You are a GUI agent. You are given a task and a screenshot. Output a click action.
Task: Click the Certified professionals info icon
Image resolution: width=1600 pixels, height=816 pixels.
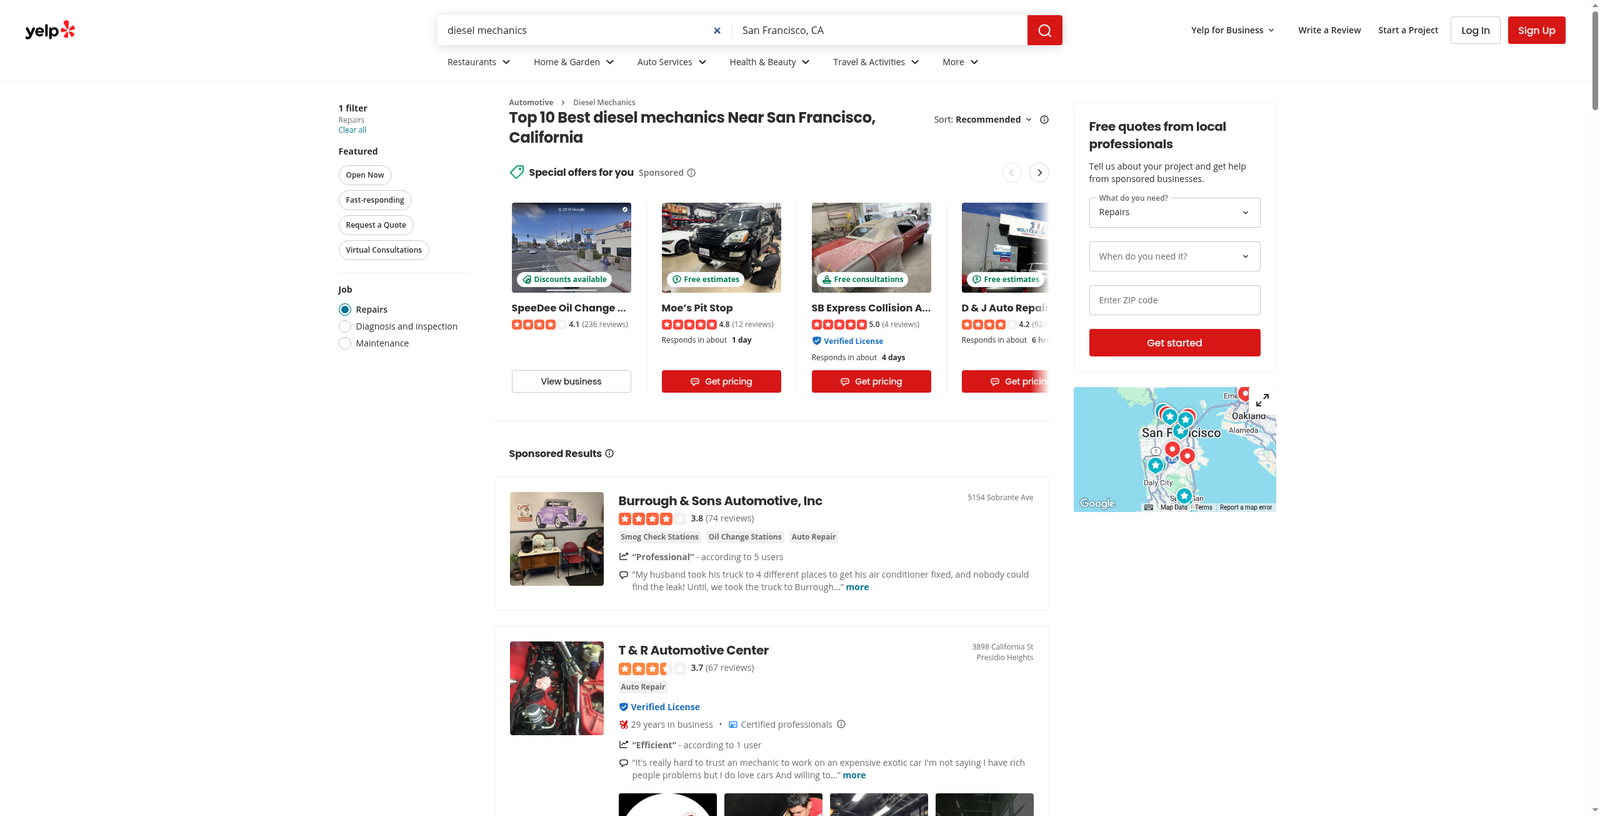tap(841, 724)
